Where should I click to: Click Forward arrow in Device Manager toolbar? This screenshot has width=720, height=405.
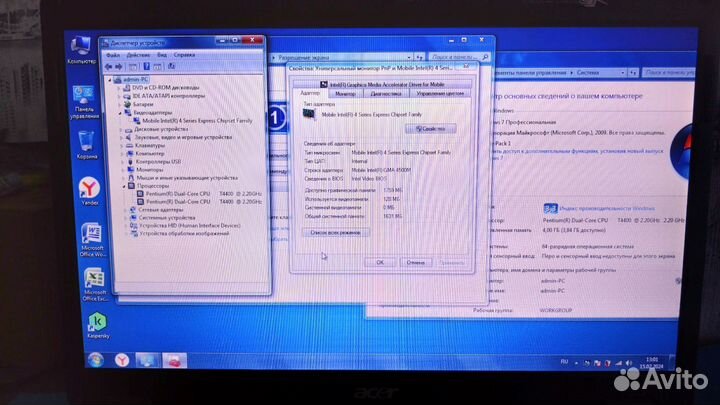point(118,67)
